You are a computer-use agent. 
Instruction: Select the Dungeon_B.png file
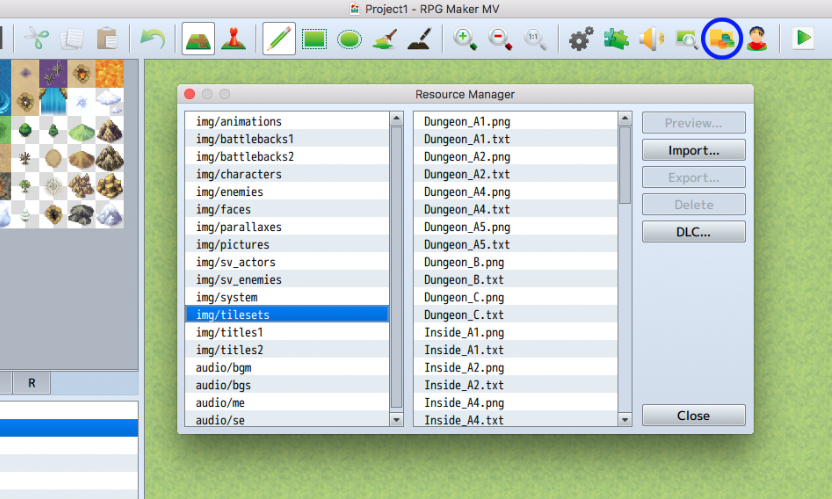(515, 262)
